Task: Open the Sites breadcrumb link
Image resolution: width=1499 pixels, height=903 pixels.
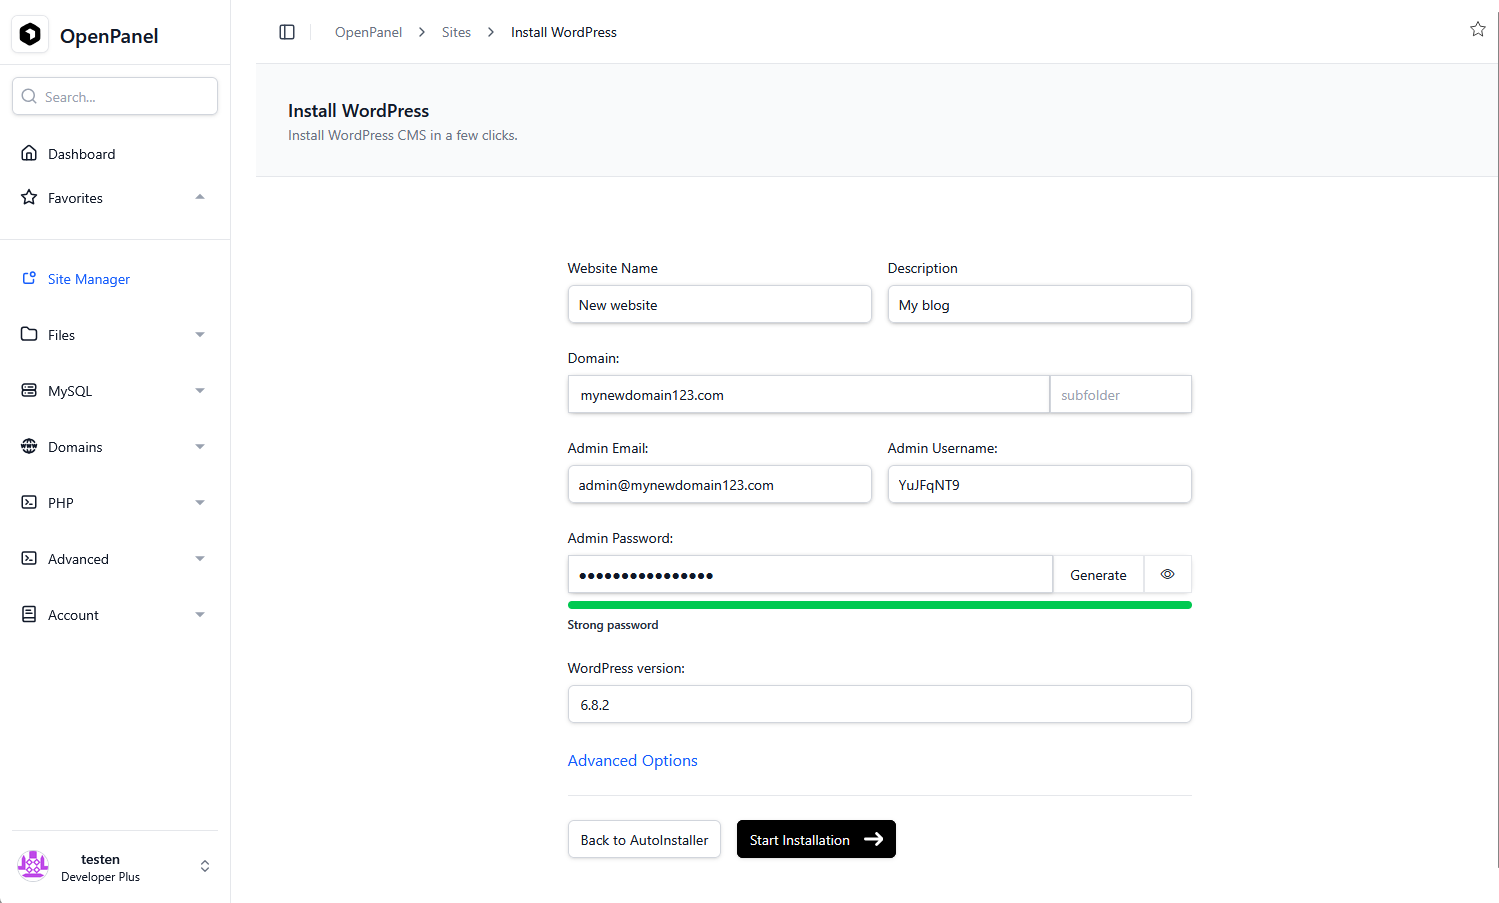Action: click(x=456, y=32)
